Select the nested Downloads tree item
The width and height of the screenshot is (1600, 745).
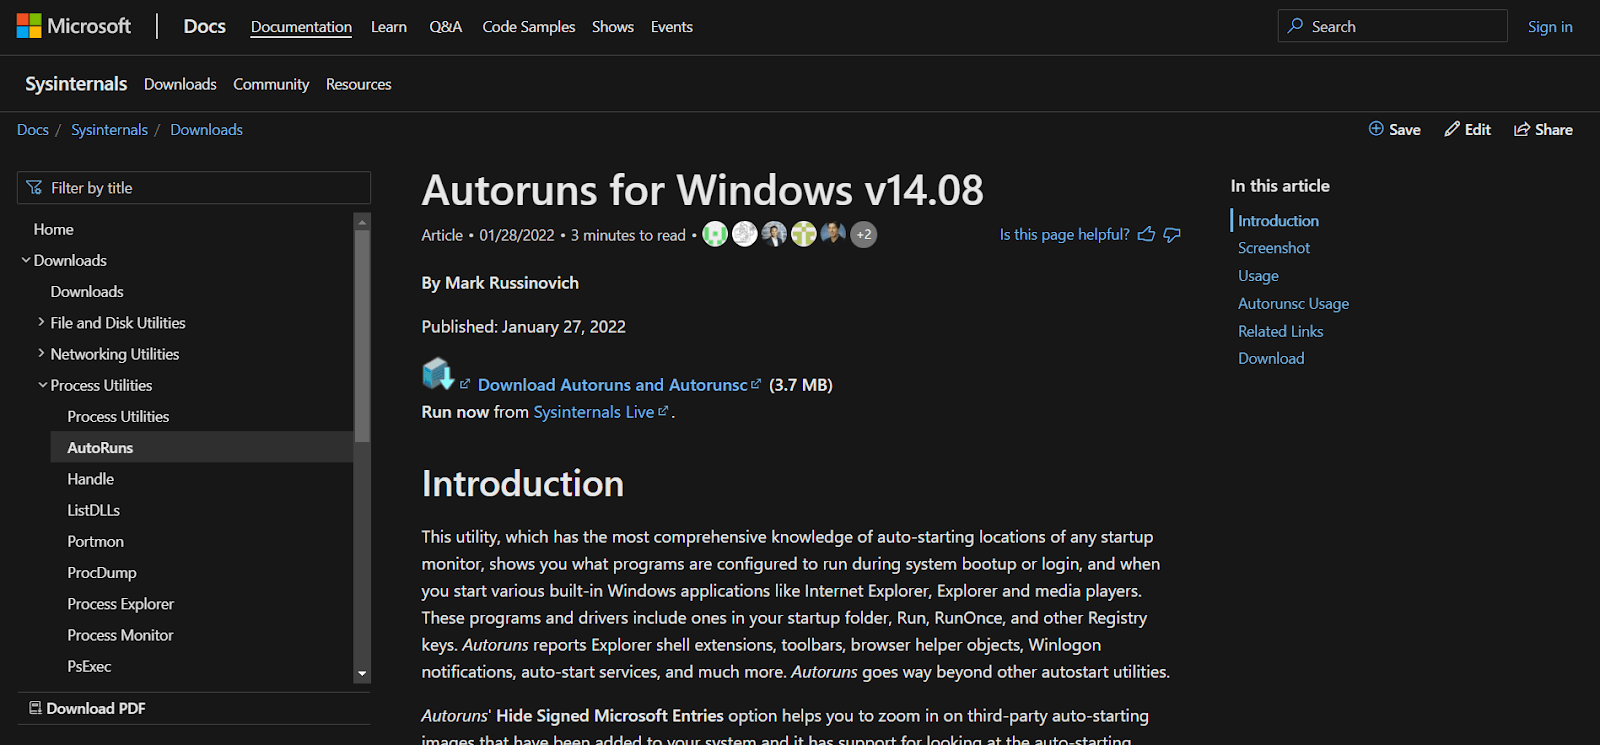87,292
